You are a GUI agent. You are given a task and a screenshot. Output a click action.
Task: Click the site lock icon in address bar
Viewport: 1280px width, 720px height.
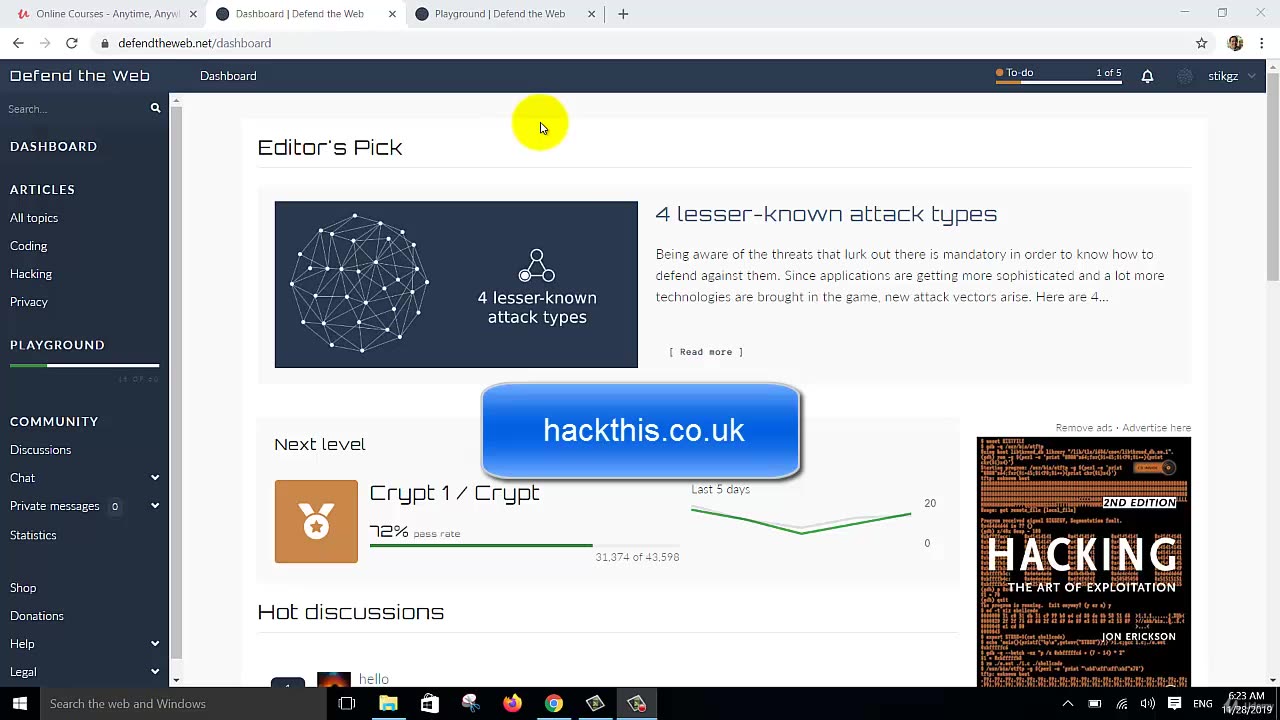[x=105, y=43]
